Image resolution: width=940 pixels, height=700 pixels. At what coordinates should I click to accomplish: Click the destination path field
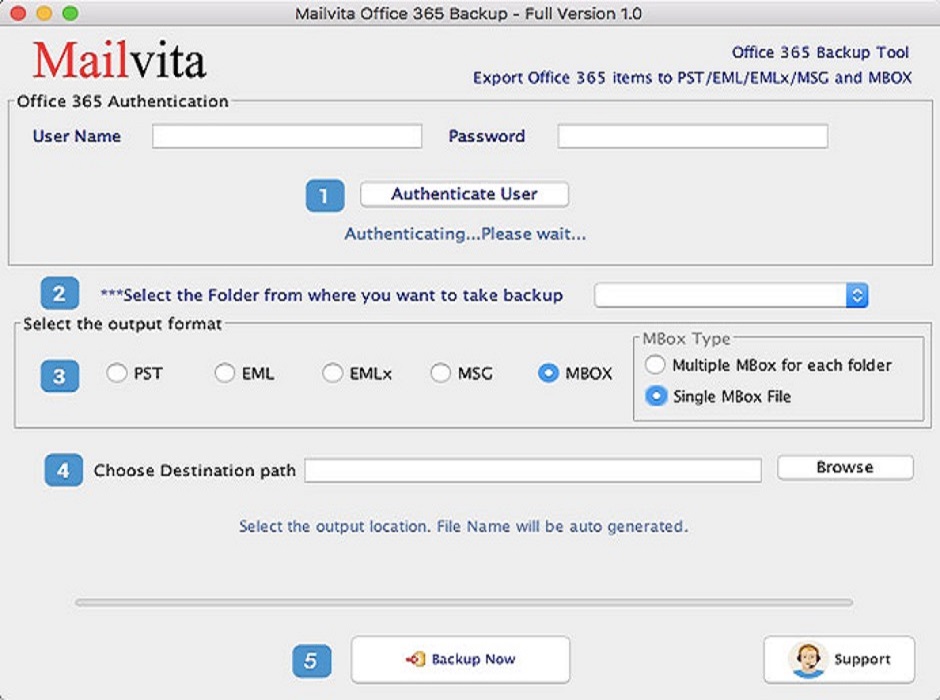[x=533, y=470]
